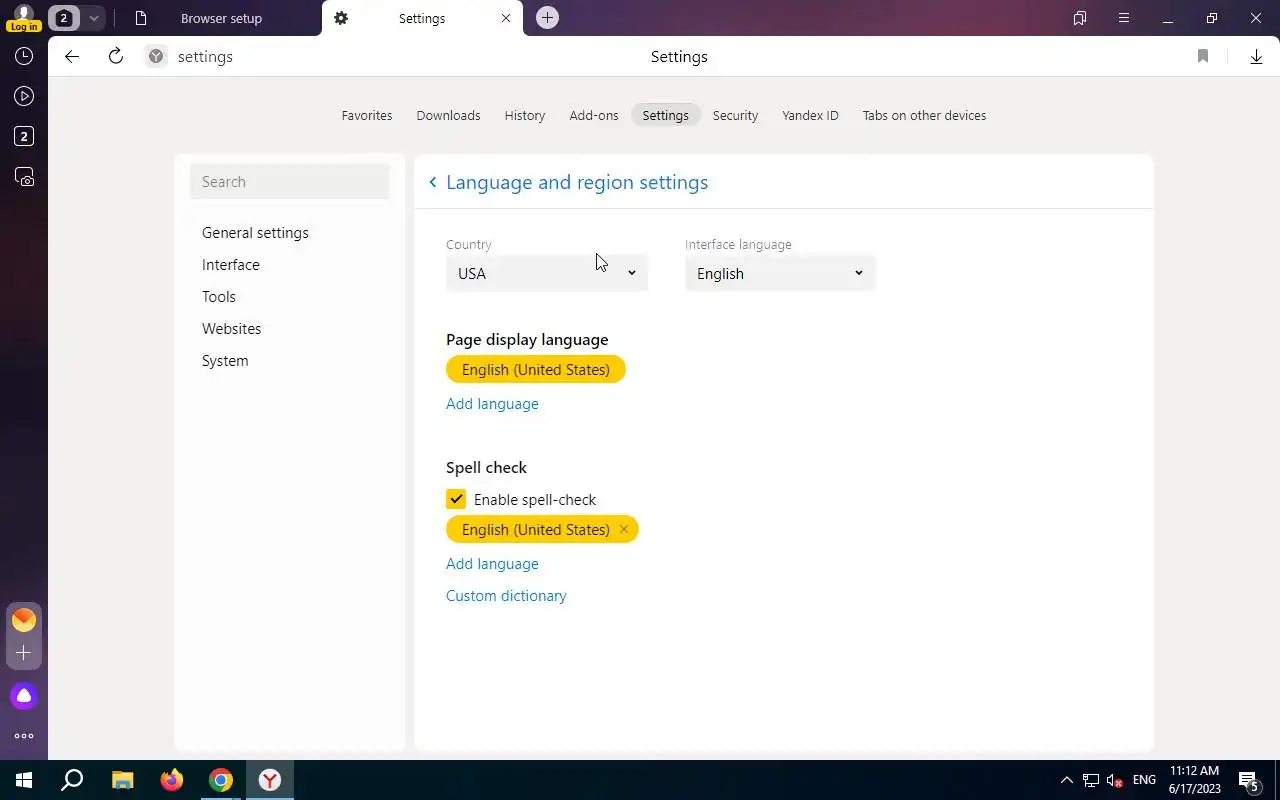Switch to the Browser setup tab

(221, 18)
